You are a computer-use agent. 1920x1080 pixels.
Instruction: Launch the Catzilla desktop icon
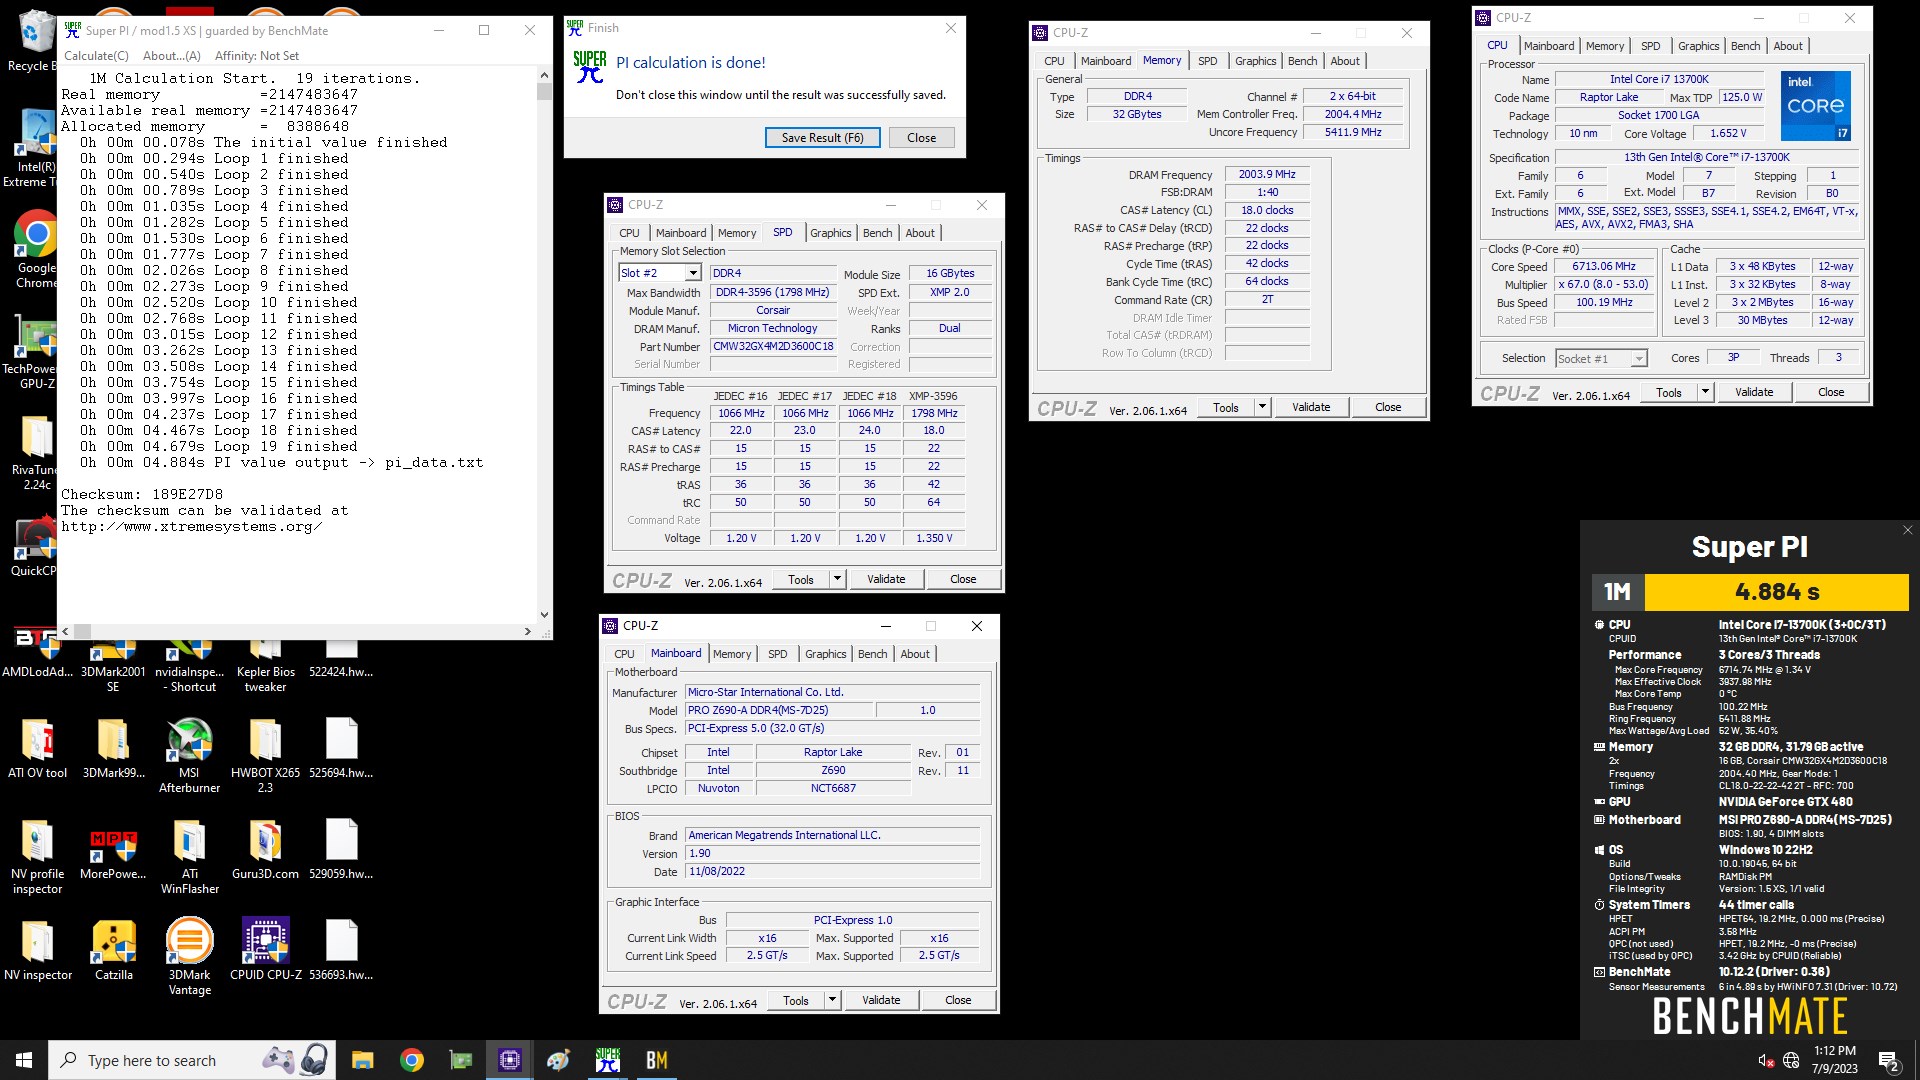coord(113,950)
